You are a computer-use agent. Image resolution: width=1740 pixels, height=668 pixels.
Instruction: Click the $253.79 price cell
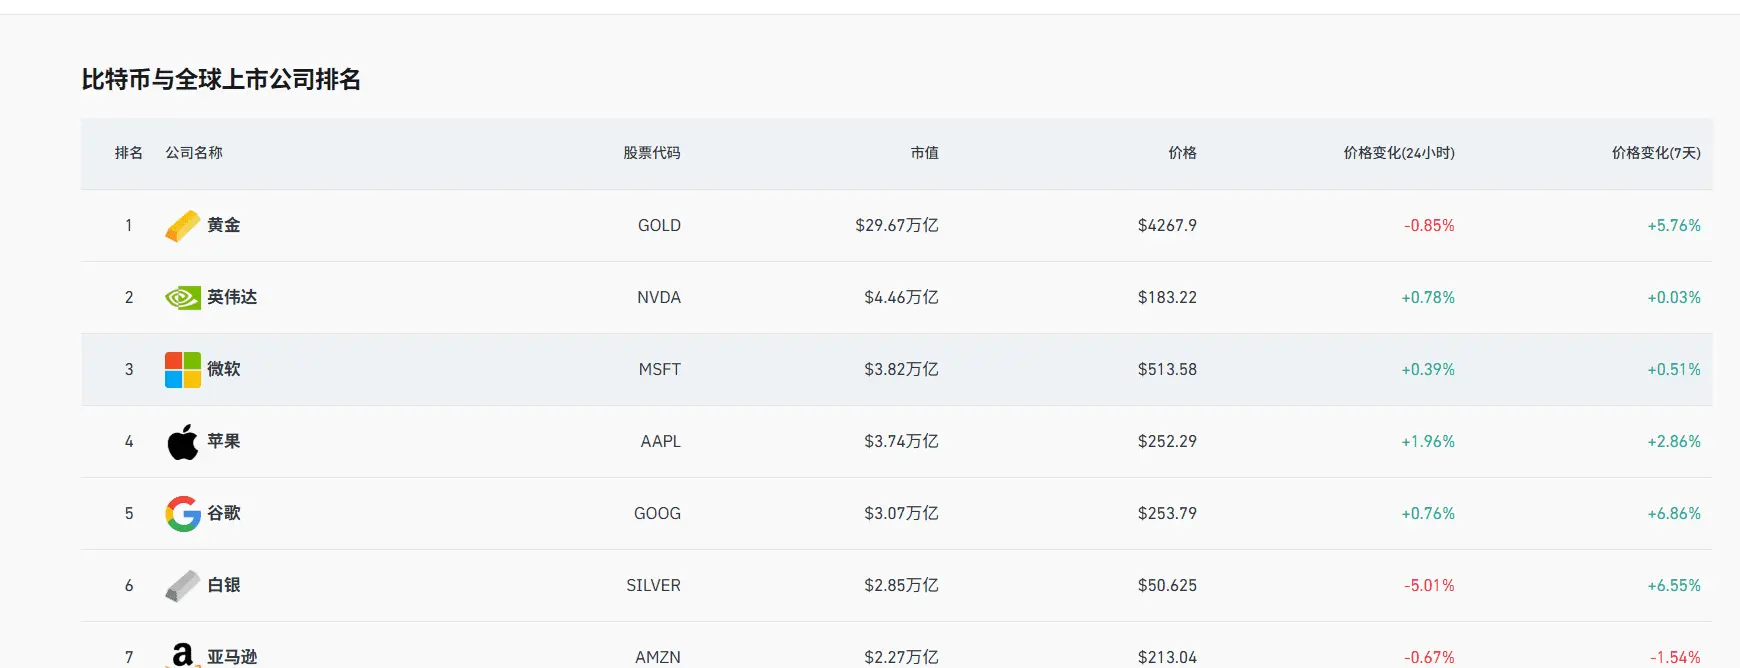click(x=1167, y=514)
